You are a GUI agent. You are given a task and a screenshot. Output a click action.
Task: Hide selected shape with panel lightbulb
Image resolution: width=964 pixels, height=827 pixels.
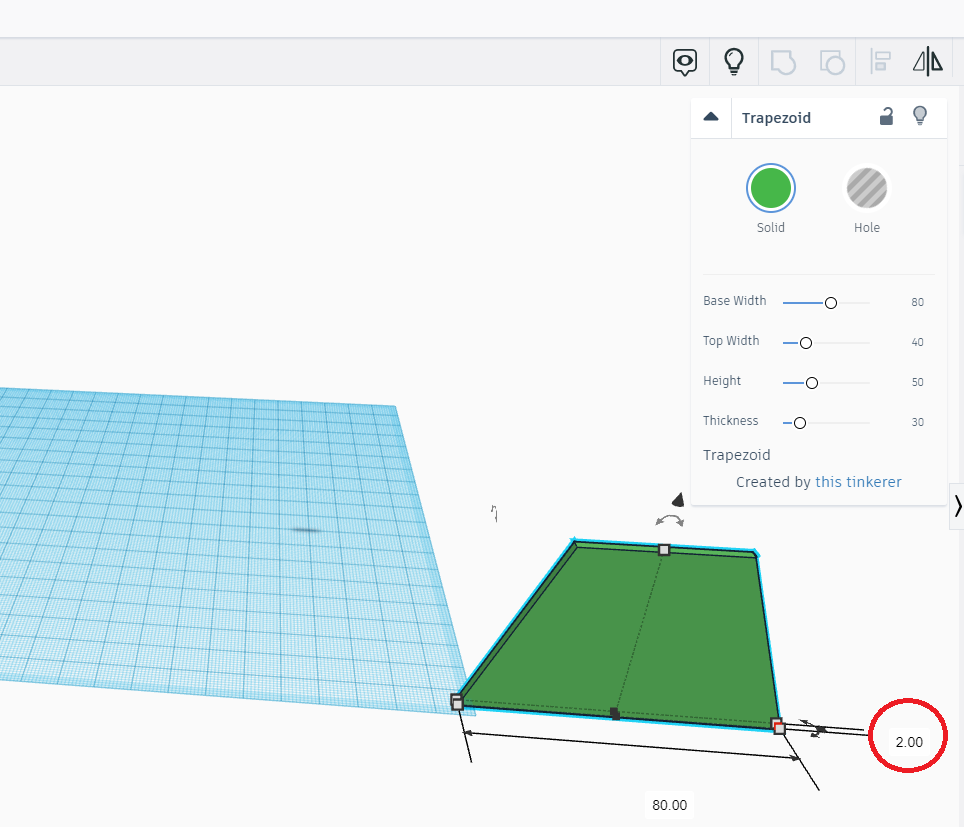coord(920,115)
